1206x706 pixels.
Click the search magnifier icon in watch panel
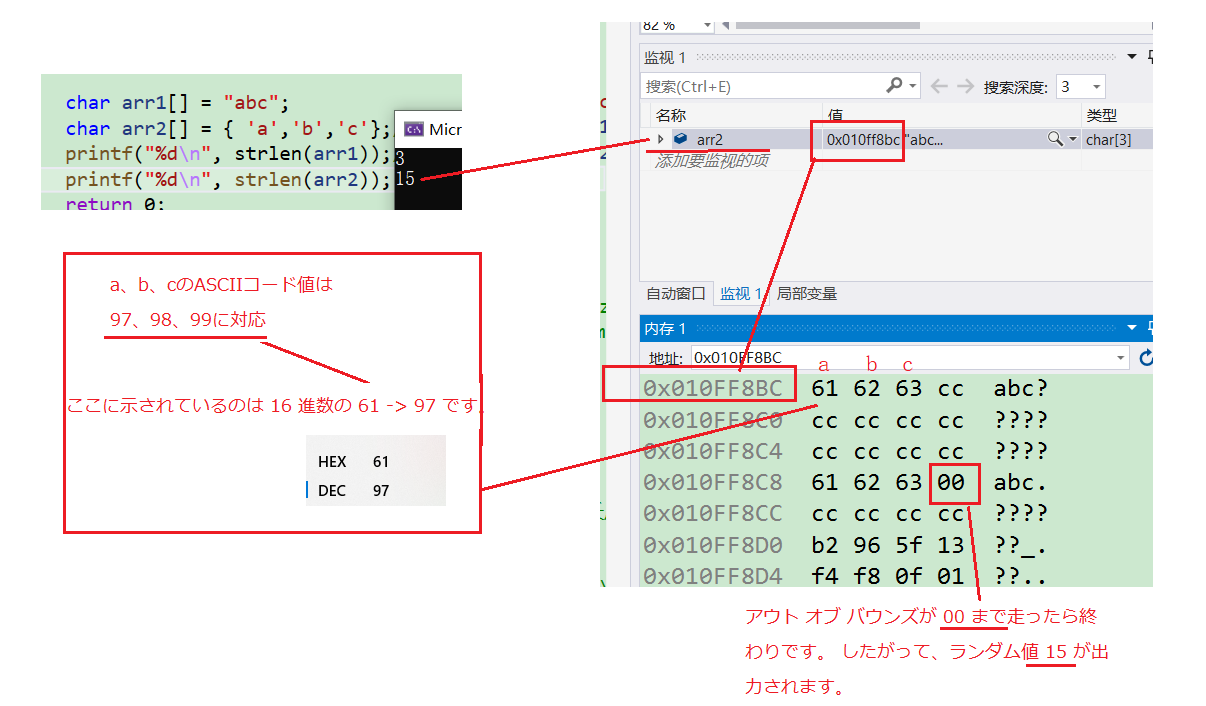(893, 86)
